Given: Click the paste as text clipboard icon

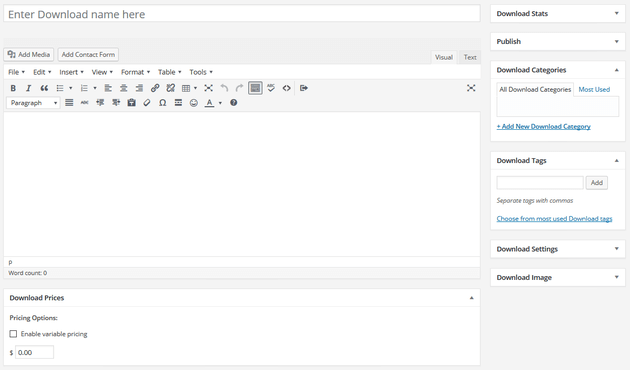Looking at the screenshot, I should point(131,103).
